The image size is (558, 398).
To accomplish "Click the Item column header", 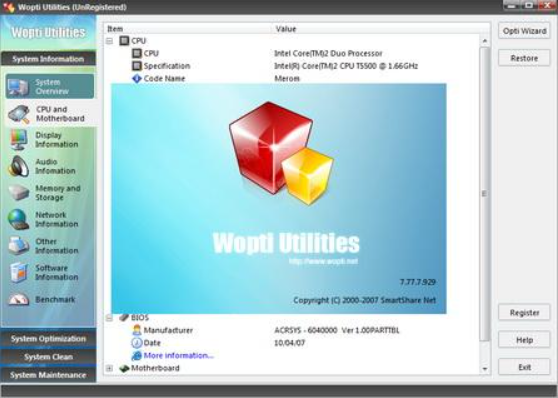I will tap(189, 29).
